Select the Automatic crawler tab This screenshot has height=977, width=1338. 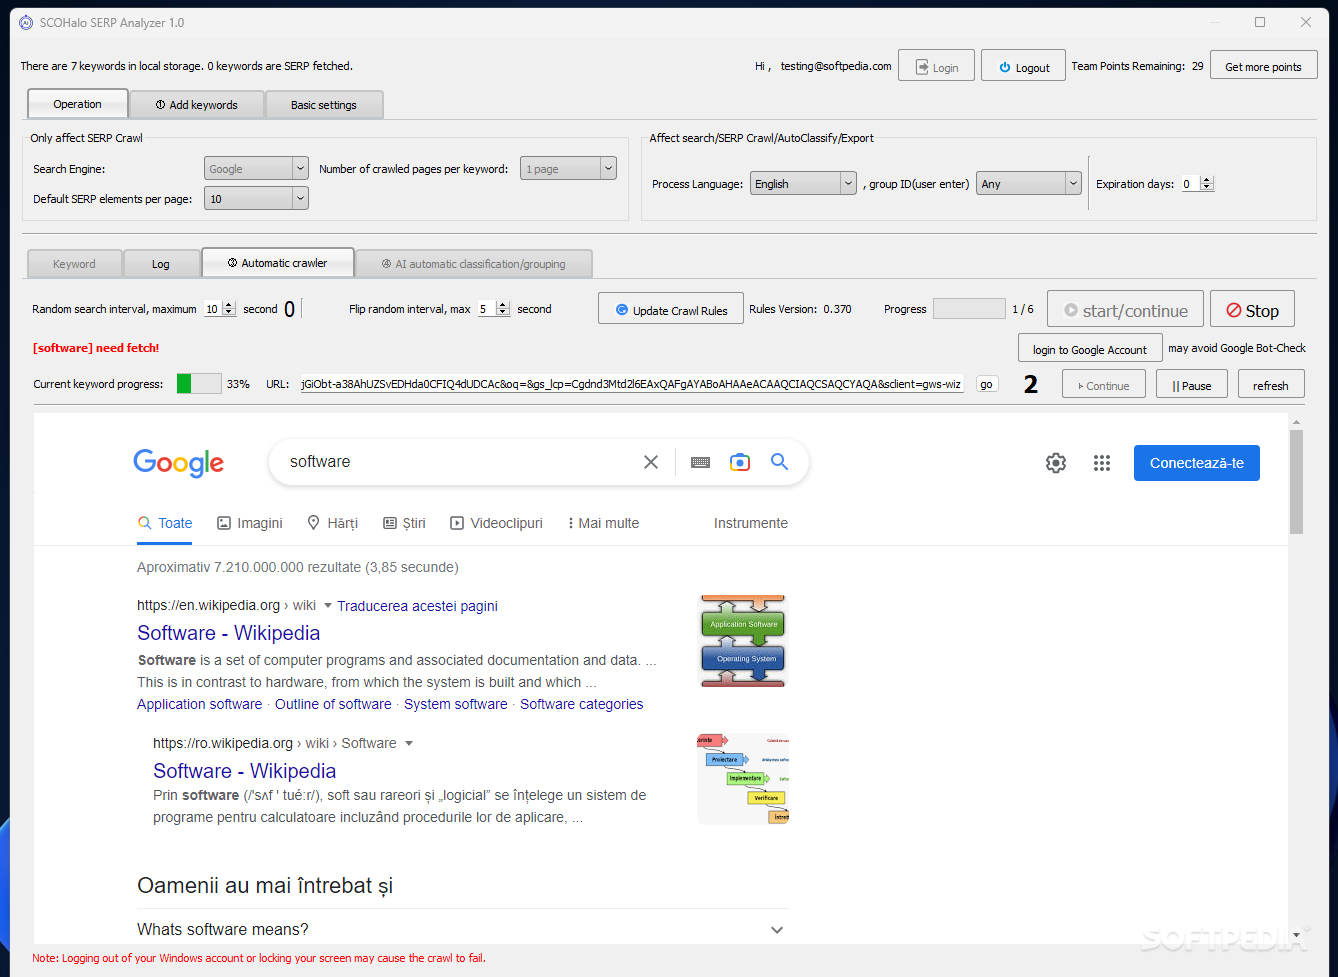(x=278, y=263)
